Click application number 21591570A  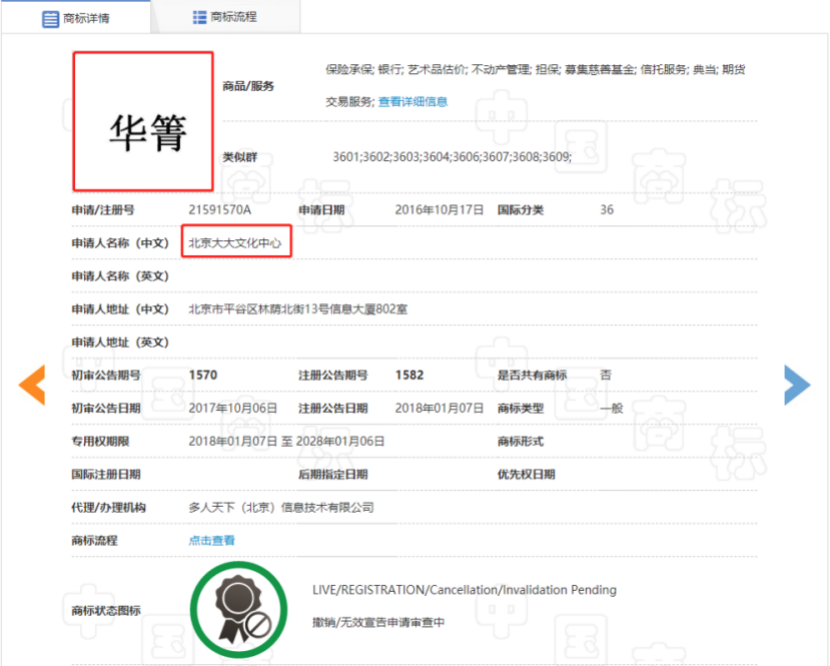220,210
